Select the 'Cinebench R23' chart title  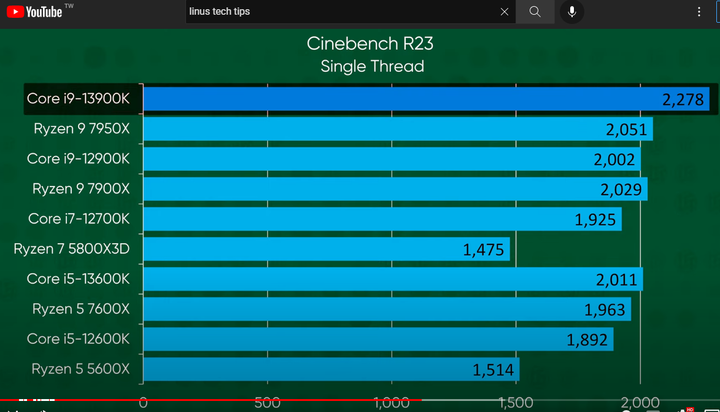coord(370,44)
